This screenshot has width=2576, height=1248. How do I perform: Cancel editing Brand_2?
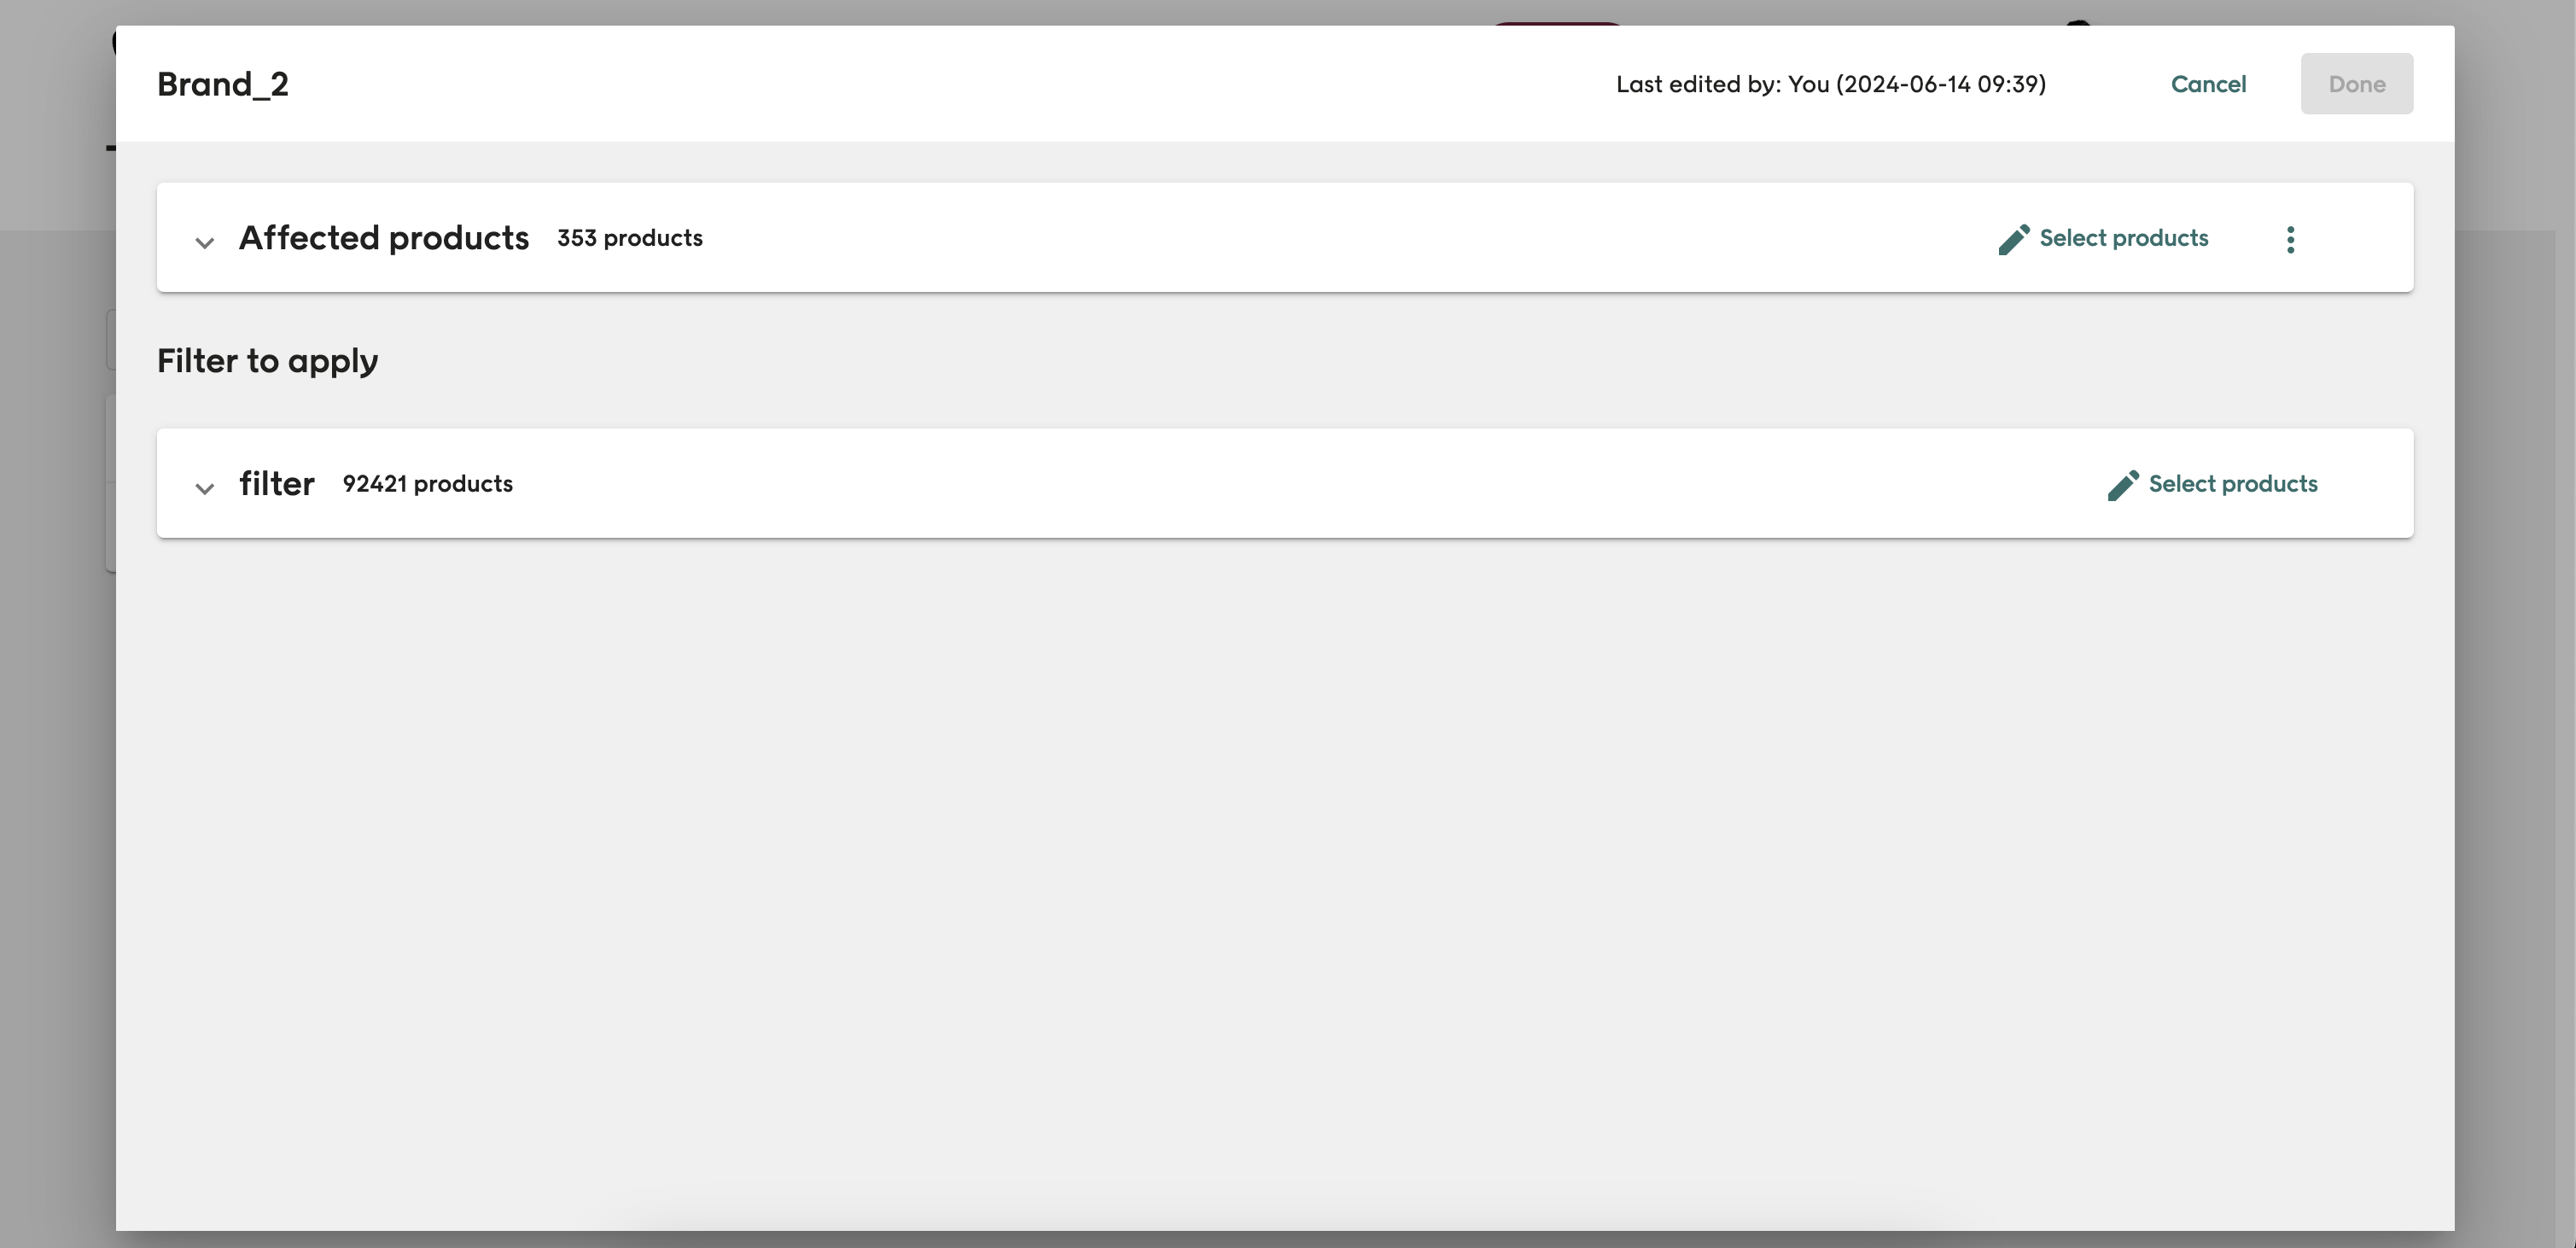pyautogui.click(x=2208, y=84)
